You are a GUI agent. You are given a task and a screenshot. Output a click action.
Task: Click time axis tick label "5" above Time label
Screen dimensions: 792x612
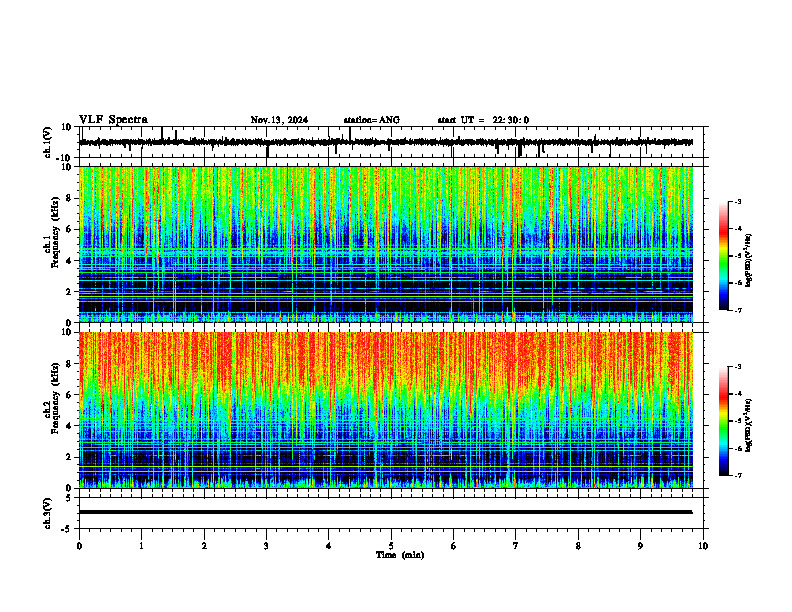391,546
